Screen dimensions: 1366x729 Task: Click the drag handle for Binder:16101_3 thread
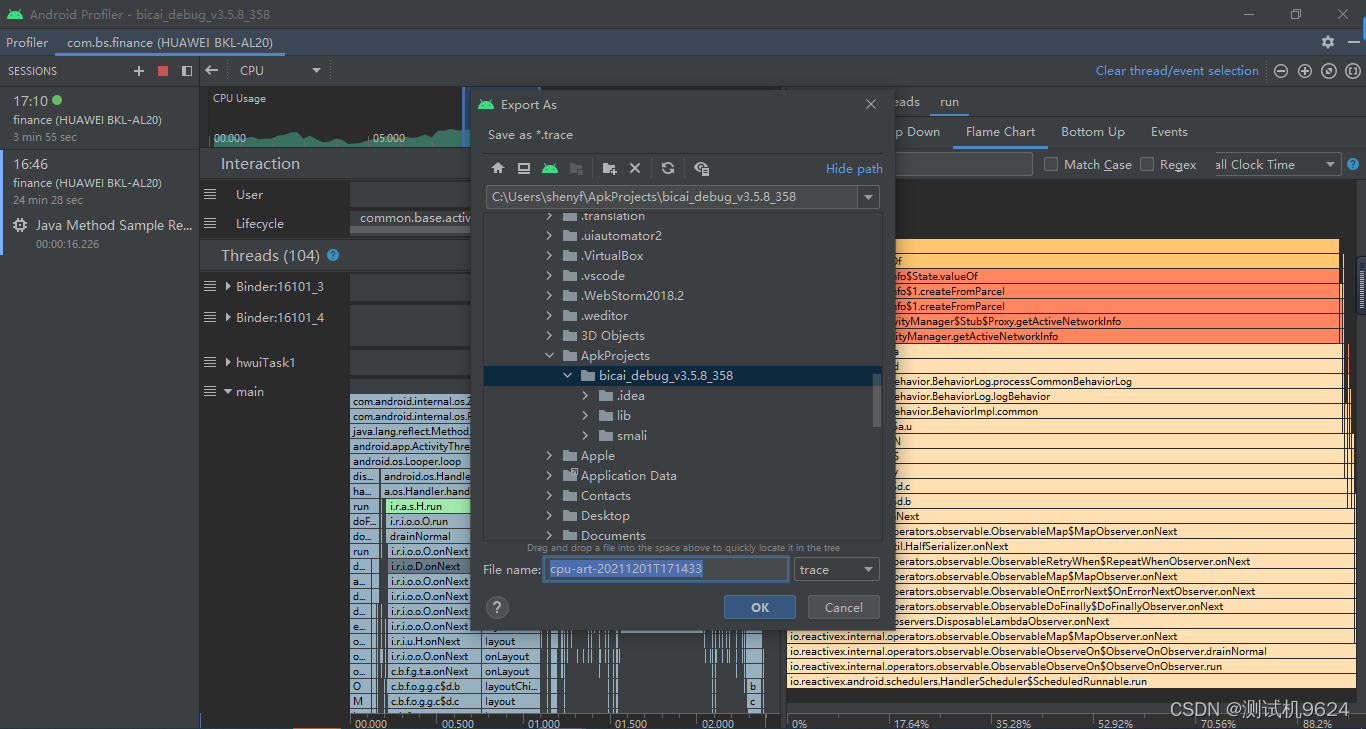[x=210, y=286]
